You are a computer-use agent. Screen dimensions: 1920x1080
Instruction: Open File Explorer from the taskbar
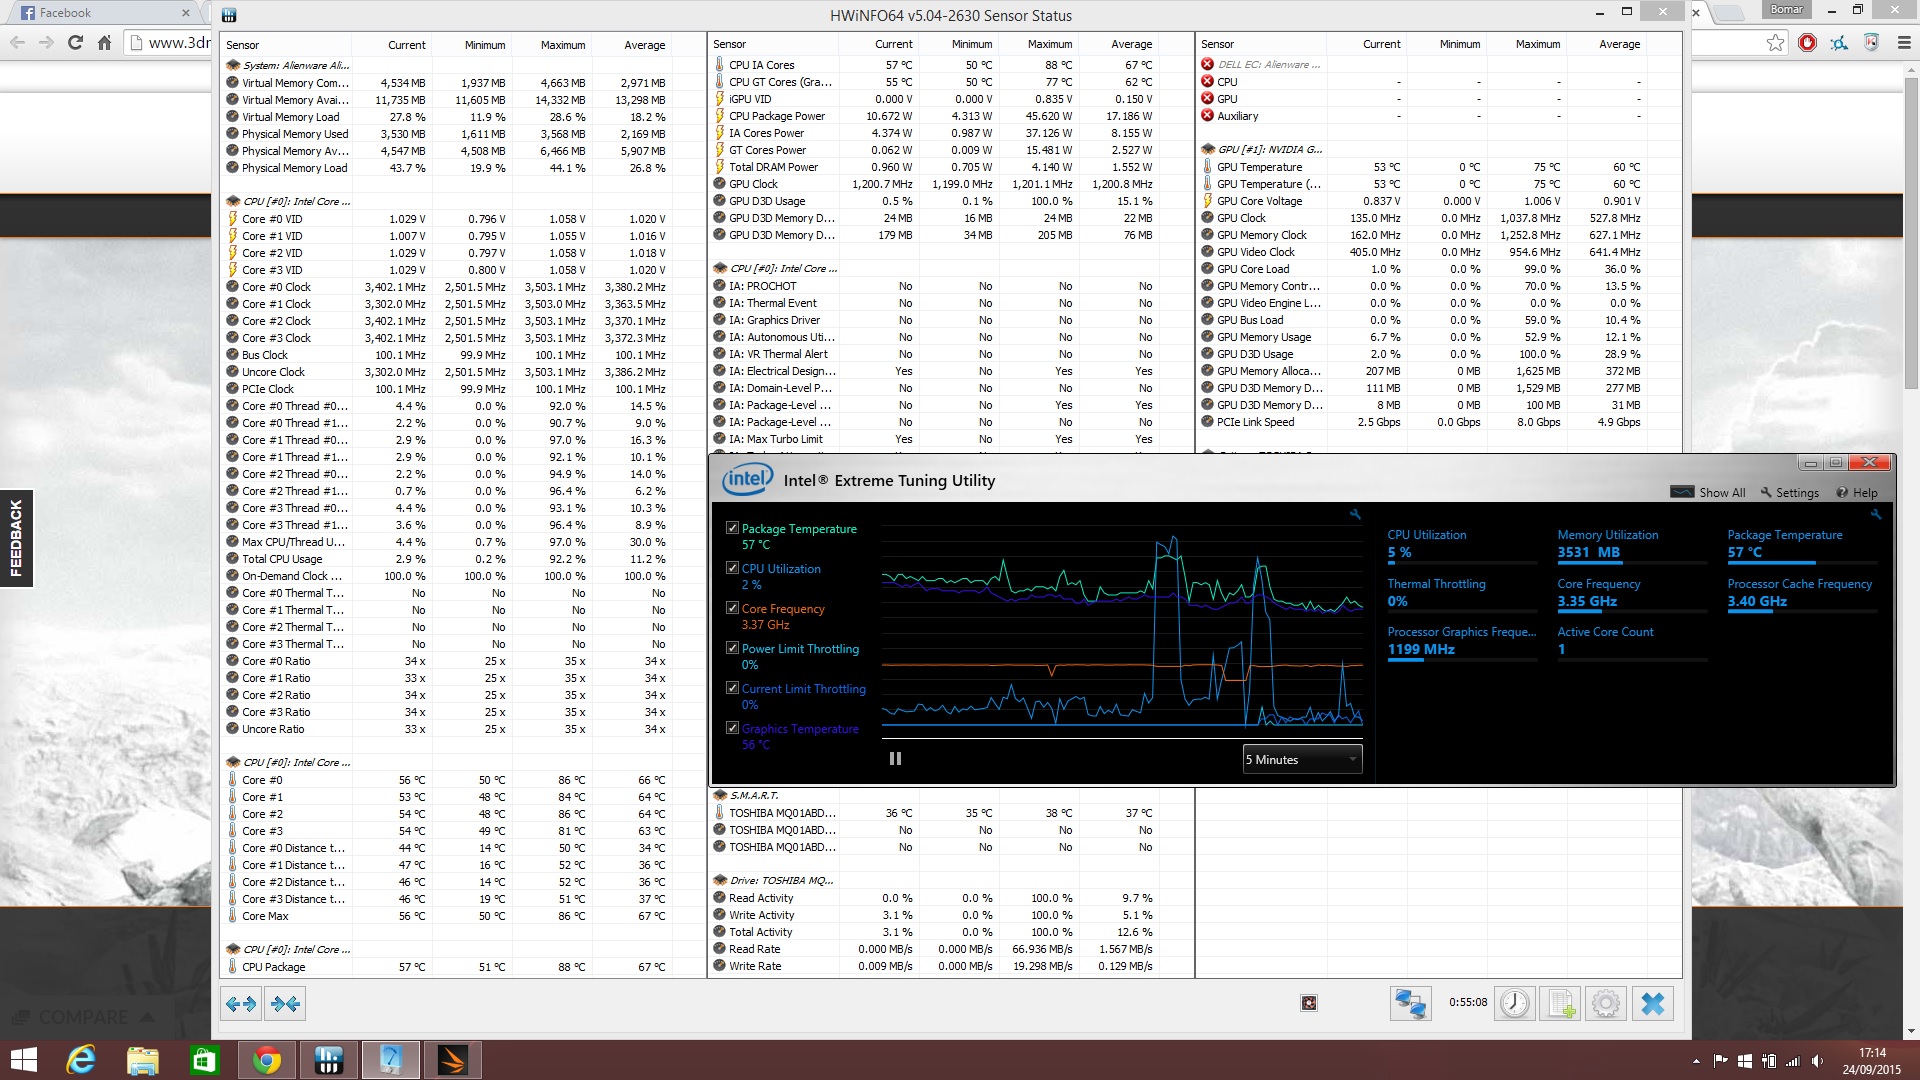click(142, 1060)
